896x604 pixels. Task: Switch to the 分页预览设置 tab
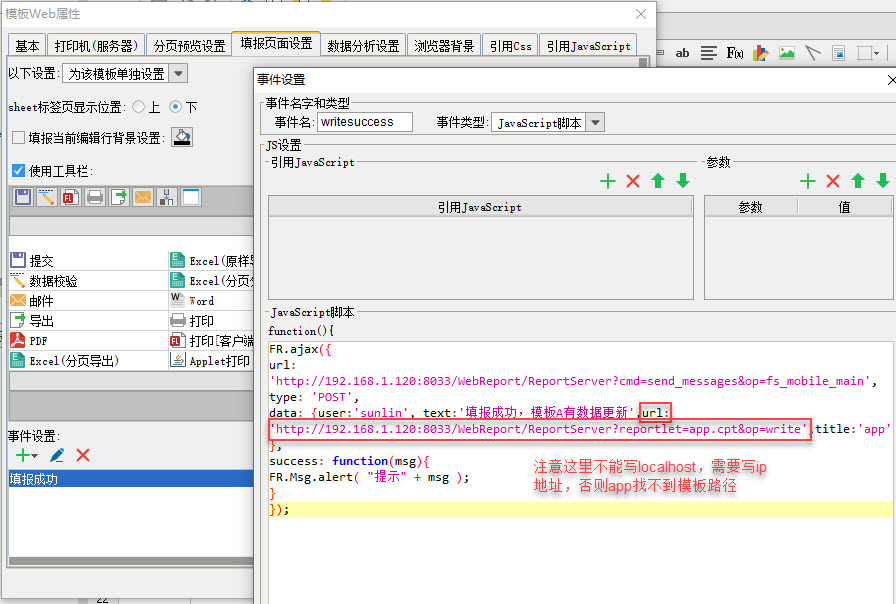189,46
